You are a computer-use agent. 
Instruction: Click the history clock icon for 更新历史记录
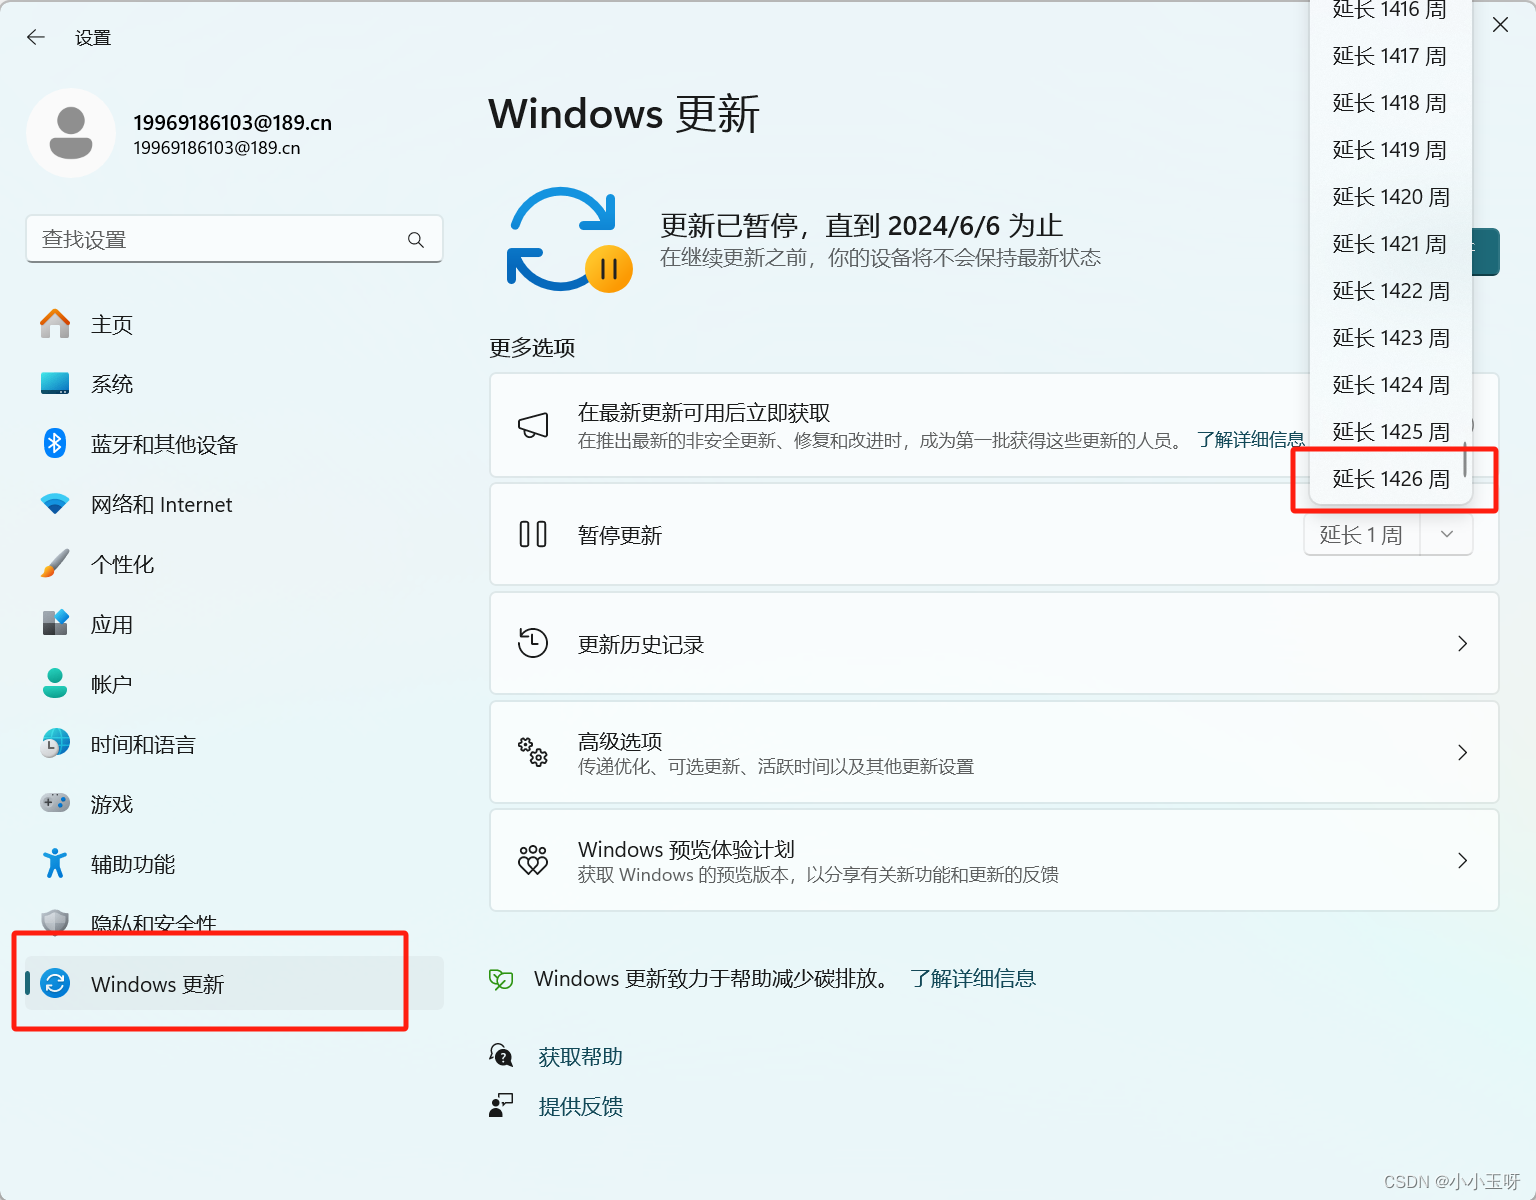coord(533,643)
